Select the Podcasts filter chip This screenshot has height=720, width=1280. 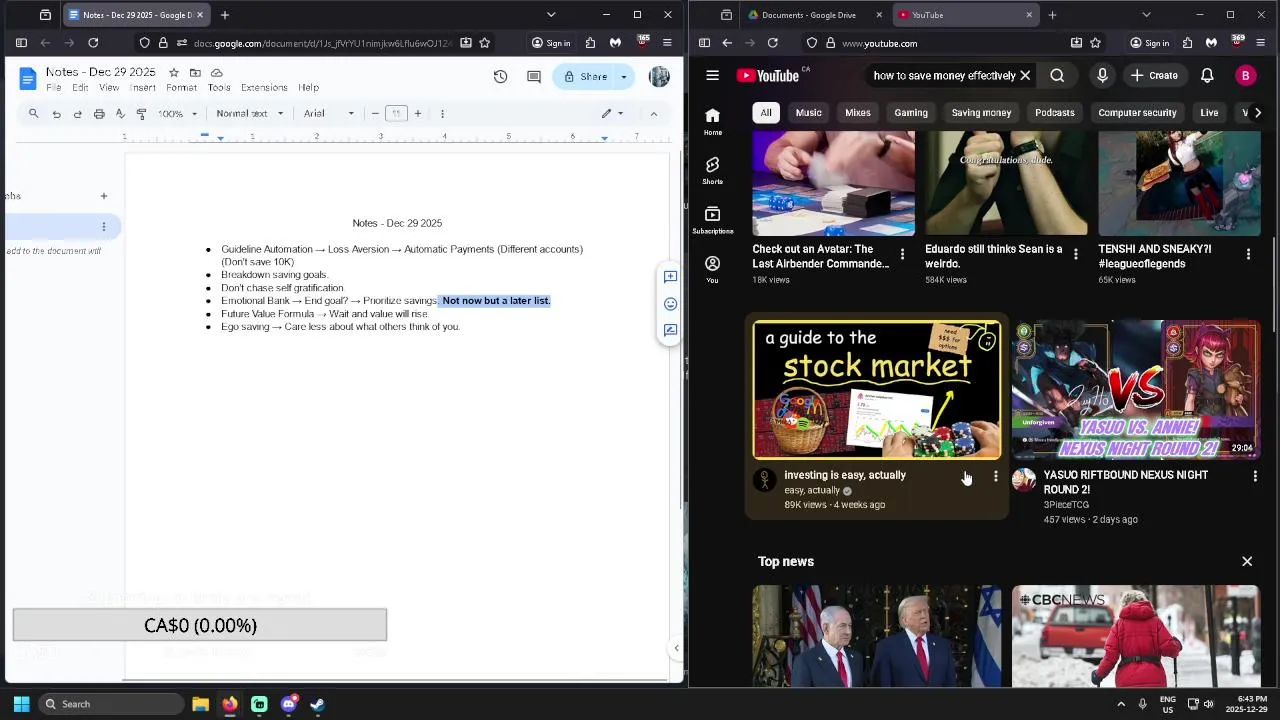click(1054, 113)
